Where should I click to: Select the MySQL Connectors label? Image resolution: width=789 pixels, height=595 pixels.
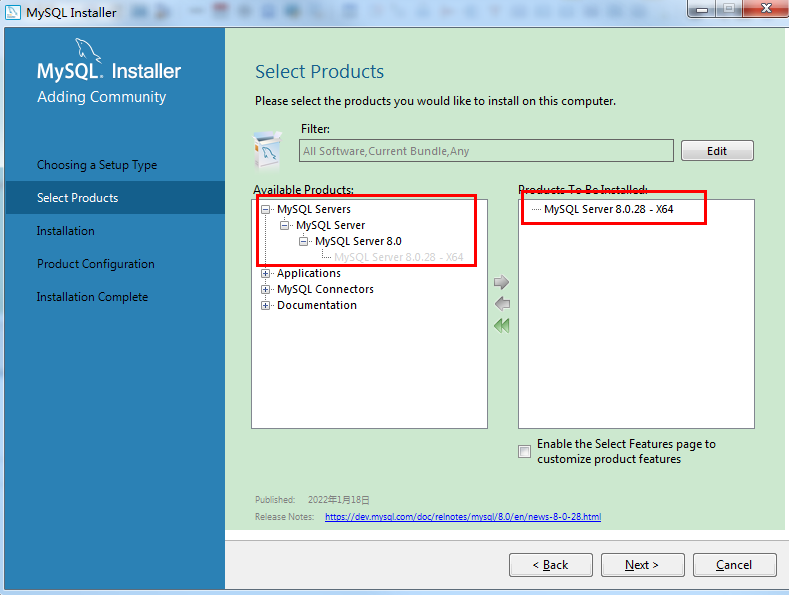[326, 289]
